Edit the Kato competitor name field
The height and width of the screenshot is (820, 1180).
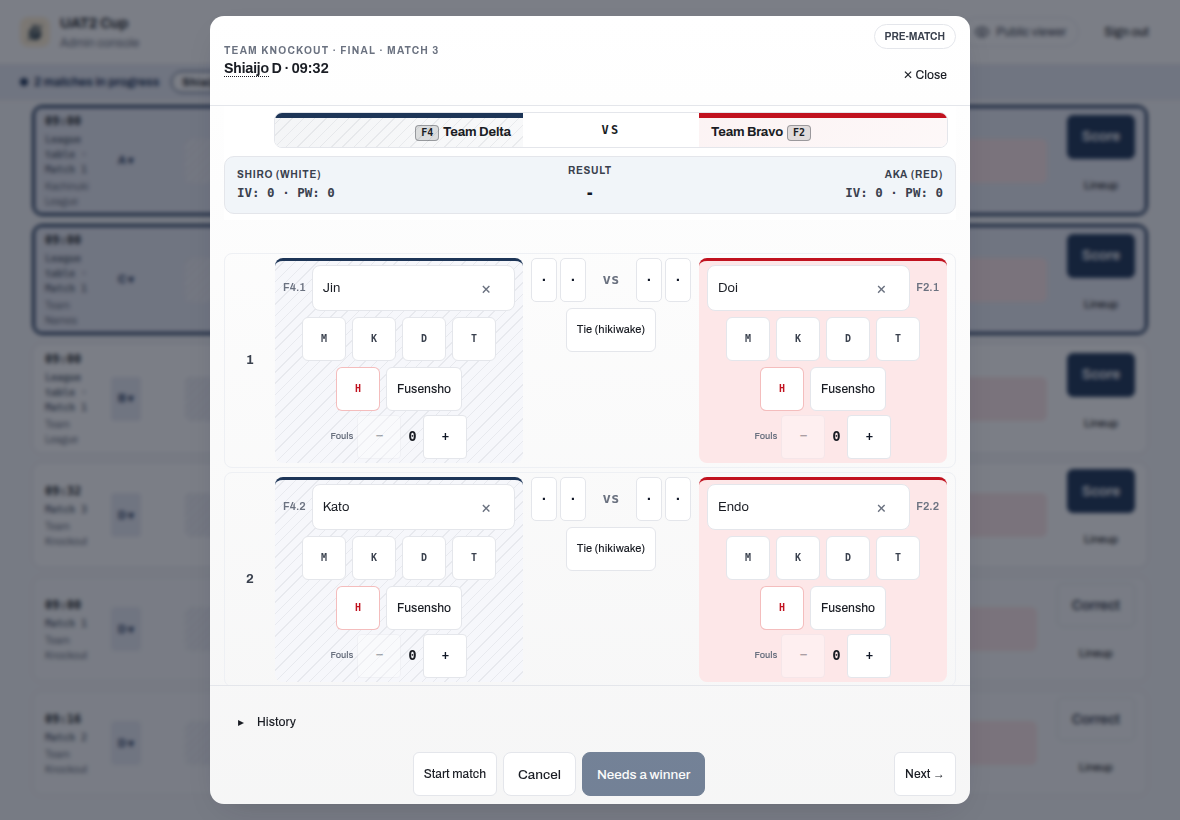pyautogui.click(x=413, y=507)
